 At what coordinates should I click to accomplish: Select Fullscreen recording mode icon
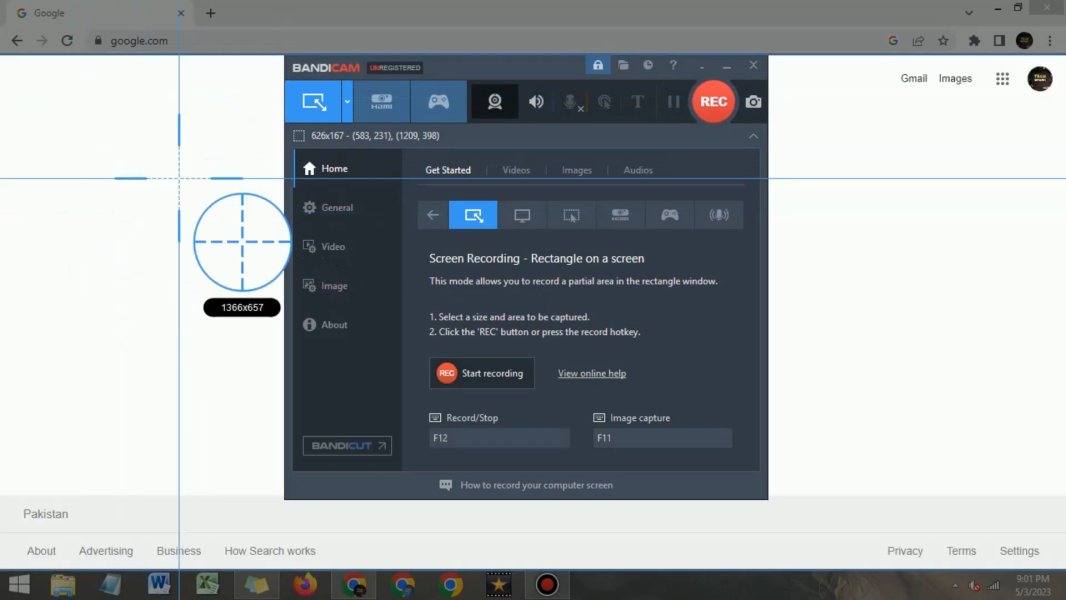pyautogui.click(x=522, y=215)
